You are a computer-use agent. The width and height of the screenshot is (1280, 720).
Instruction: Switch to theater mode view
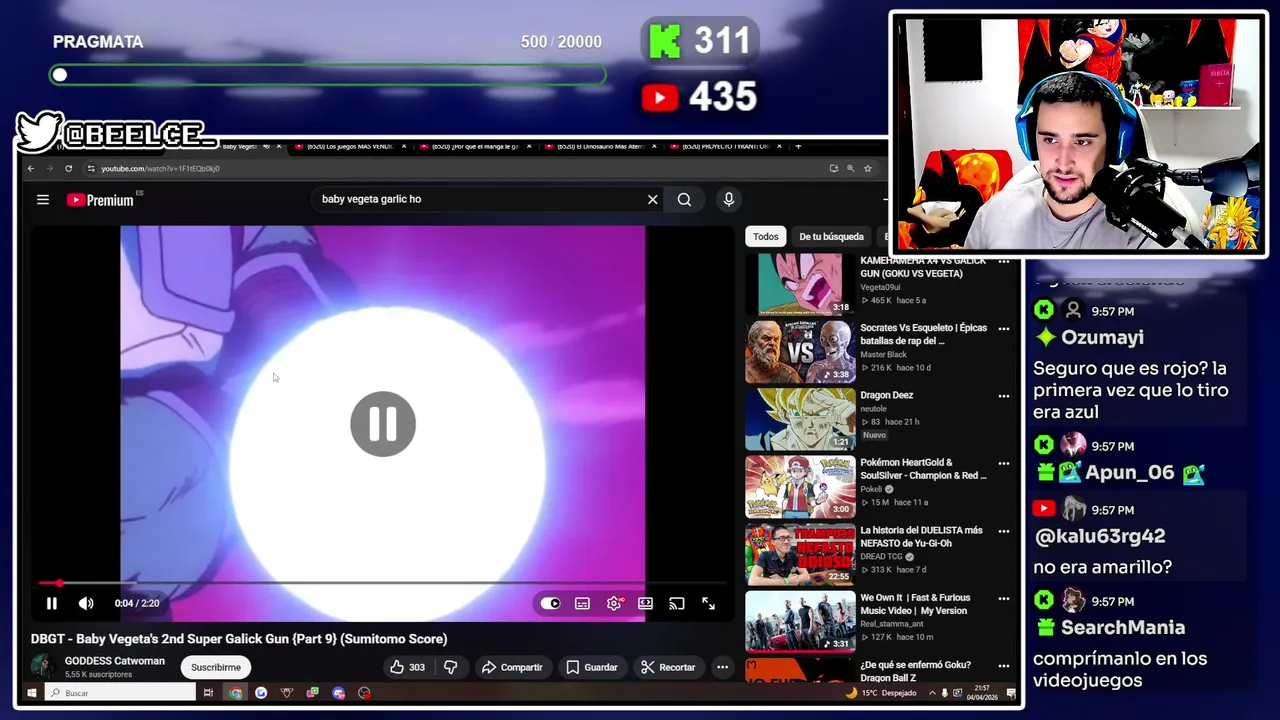[x=645, y=603]
